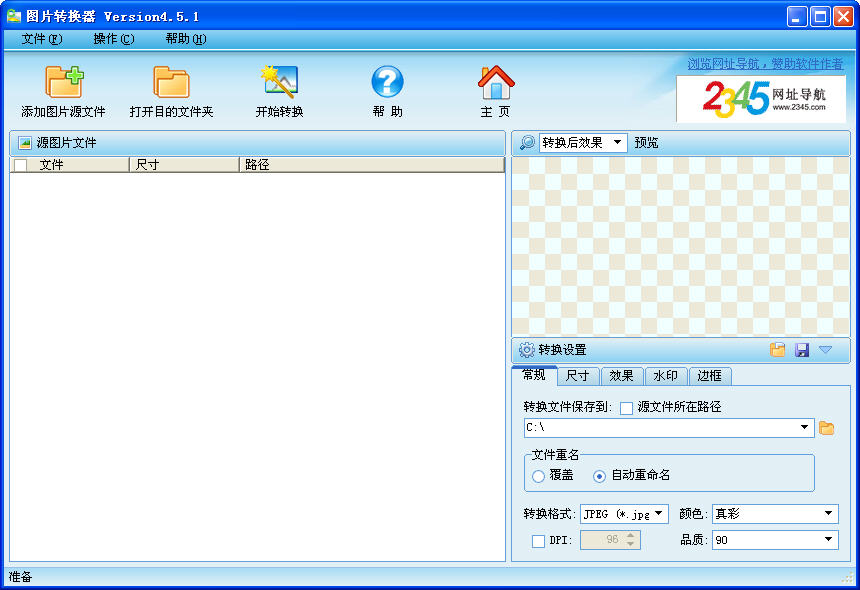This screenshot has width=860, height=590.
Task: Open the 文件(F) menu
Action: click(x=42, y=39)
